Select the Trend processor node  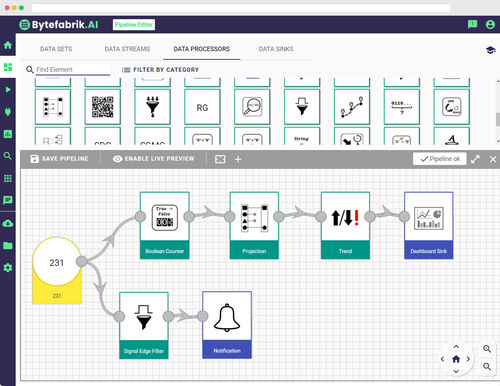pyautogui.click(x=345, y=225)
